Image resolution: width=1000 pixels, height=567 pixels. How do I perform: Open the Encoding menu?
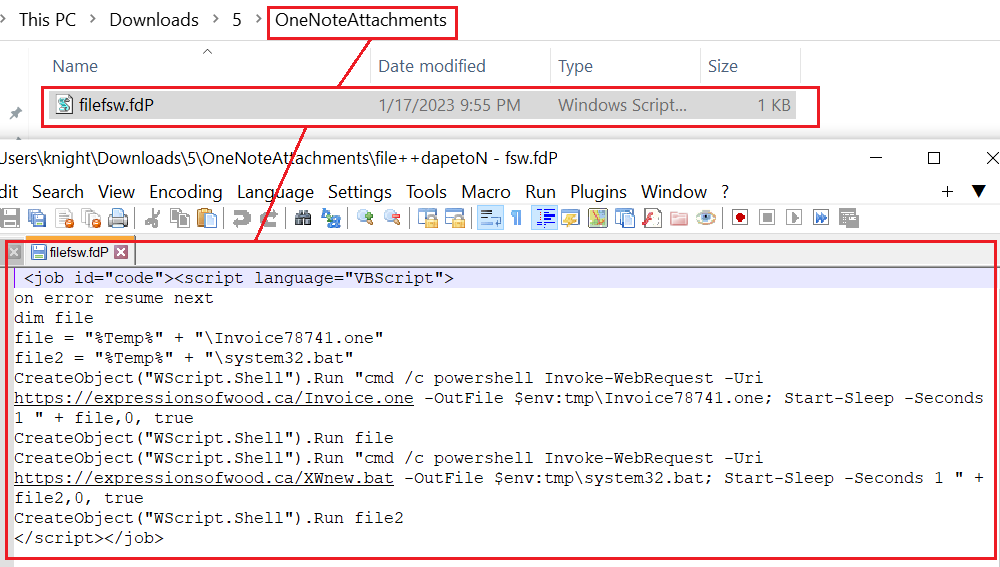pyautogui.click(x=186, y=192)
